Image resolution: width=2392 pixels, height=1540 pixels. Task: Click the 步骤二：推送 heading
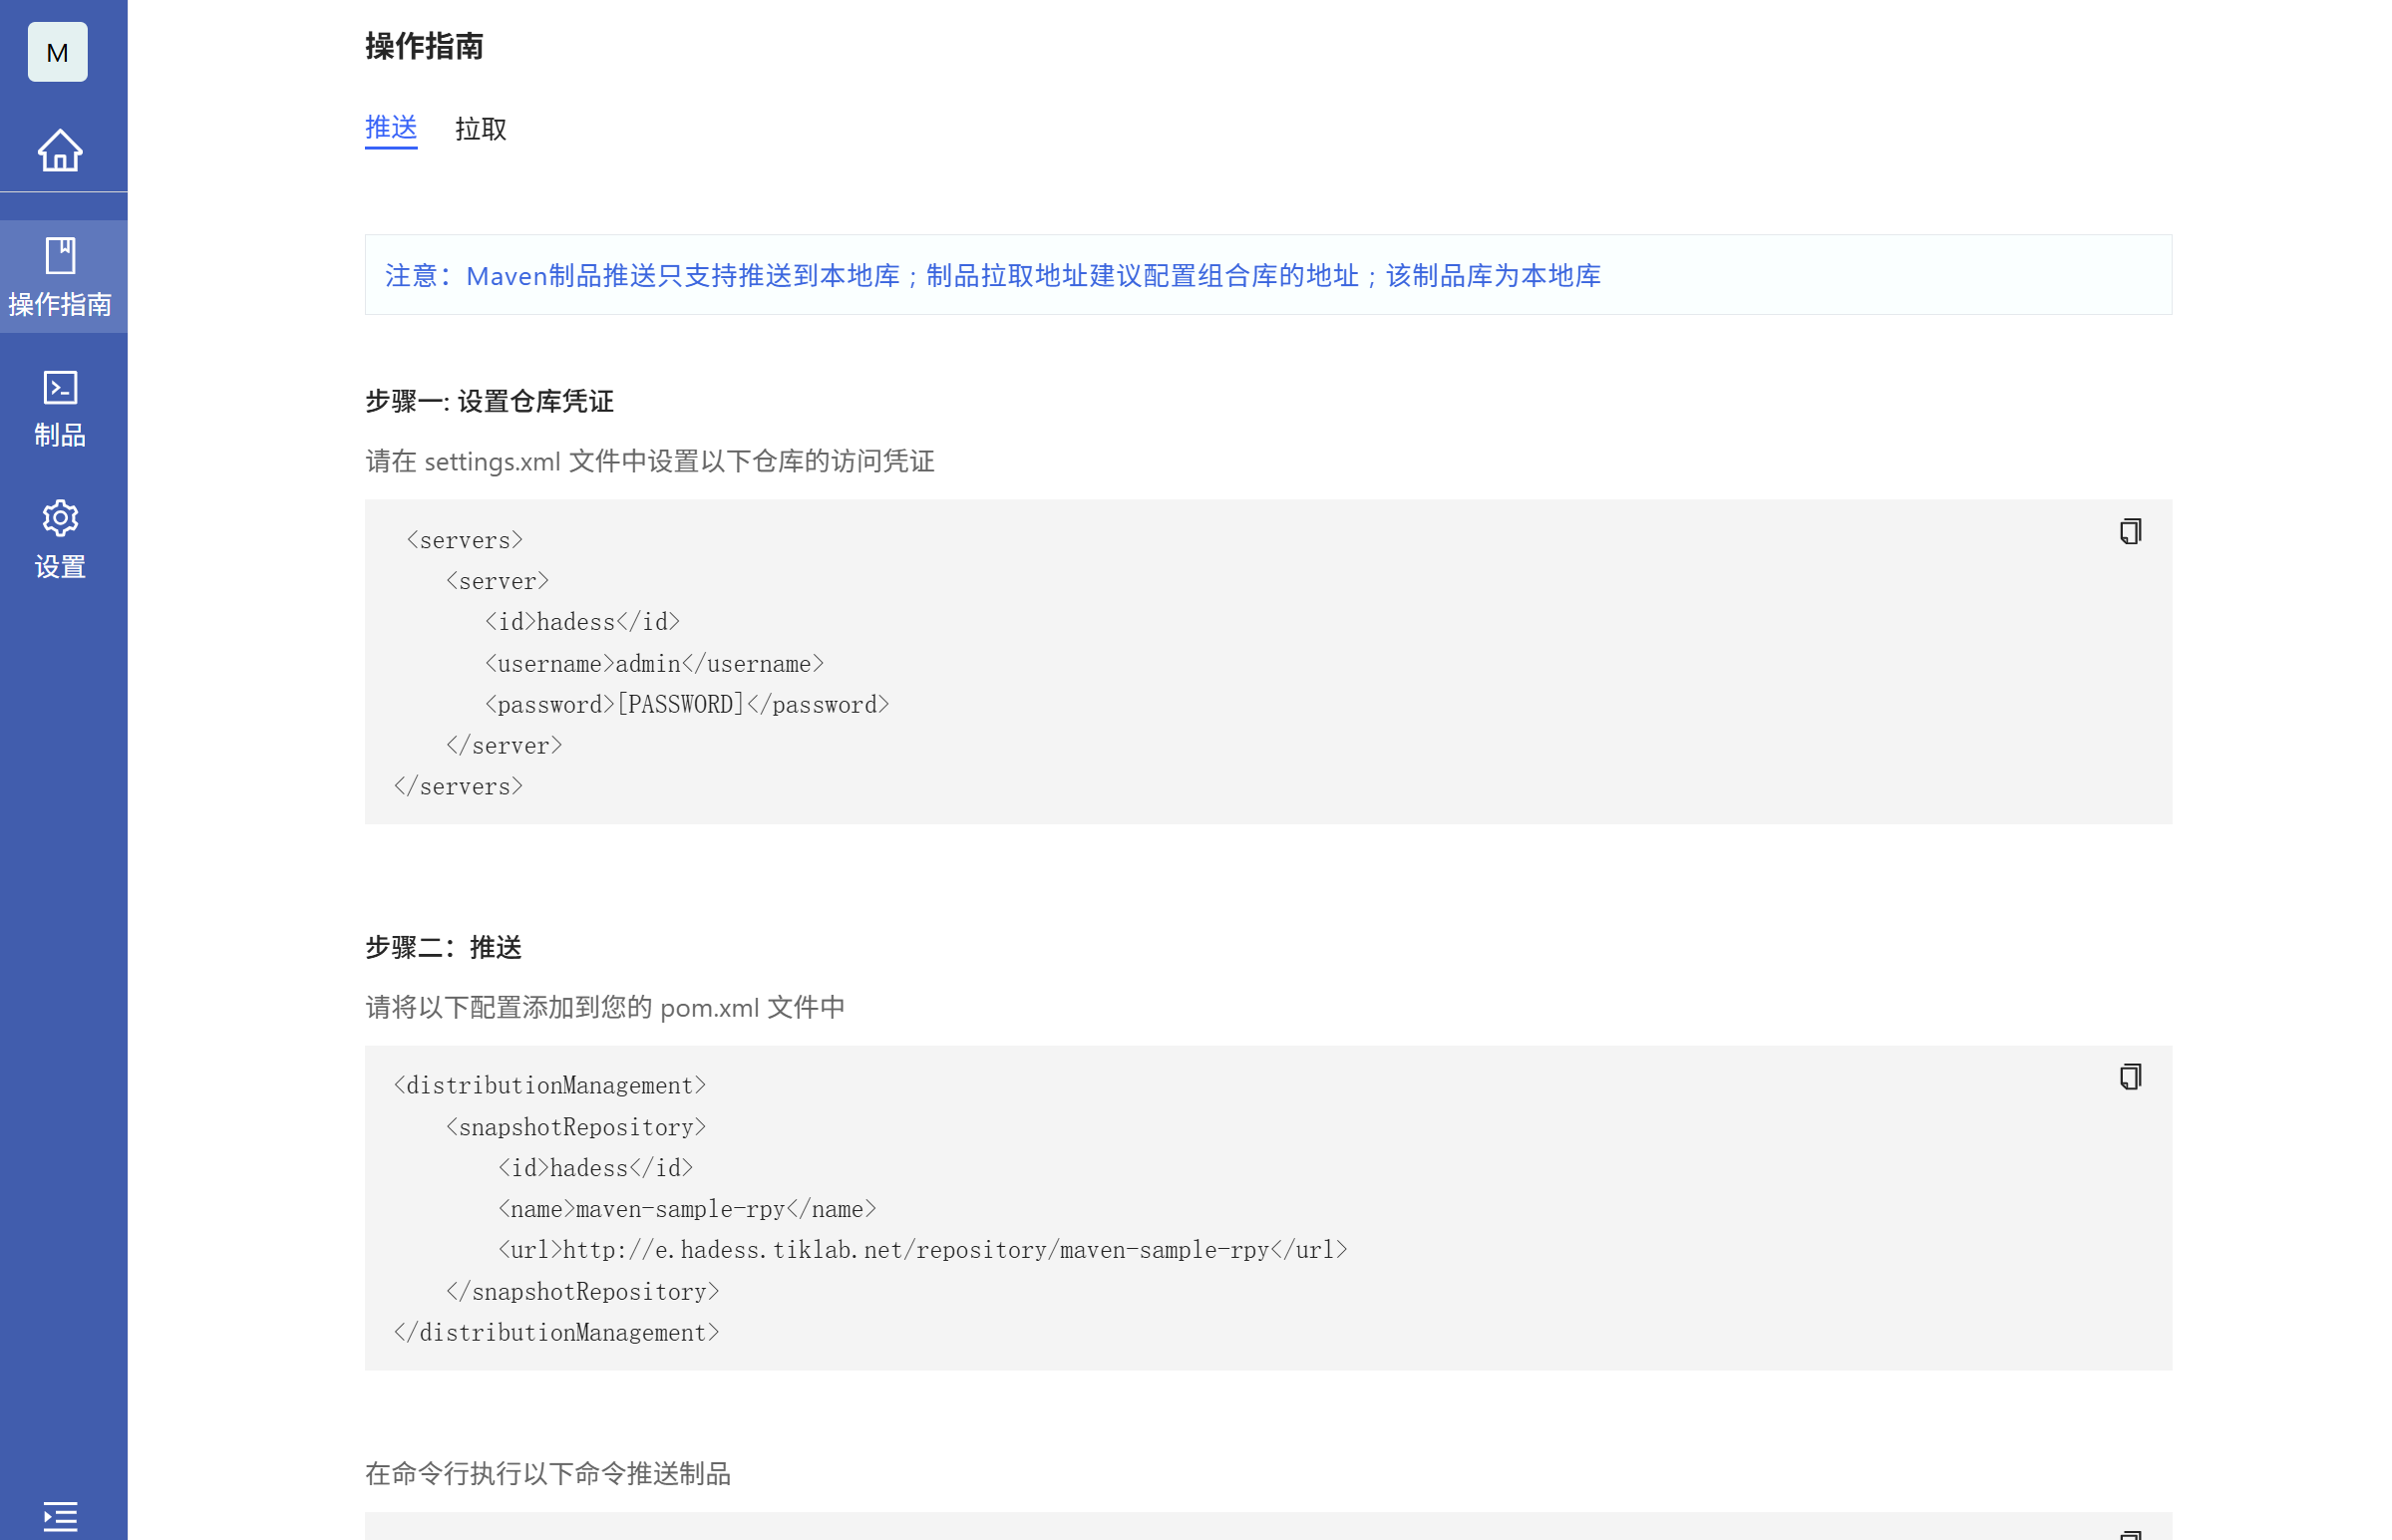click(x=443, y=947)
